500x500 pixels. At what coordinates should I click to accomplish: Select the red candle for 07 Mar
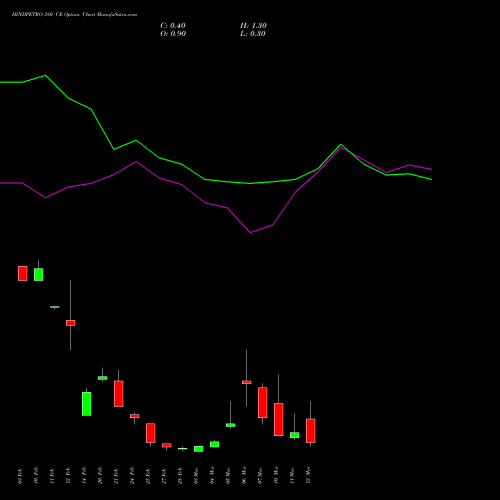click(x=263, y=402)
